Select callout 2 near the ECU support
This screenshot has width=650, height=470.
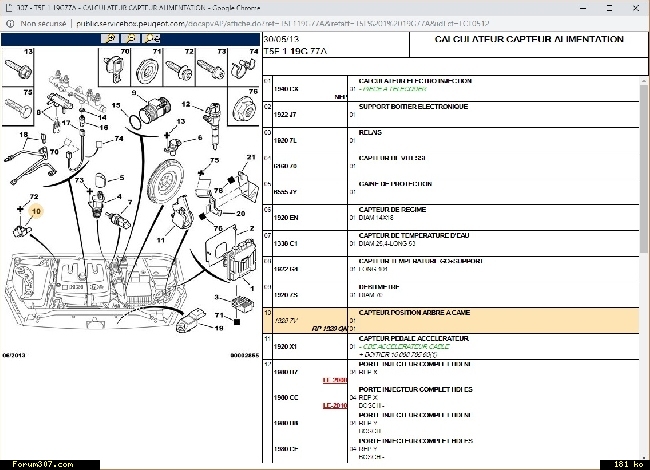(252, 228)
